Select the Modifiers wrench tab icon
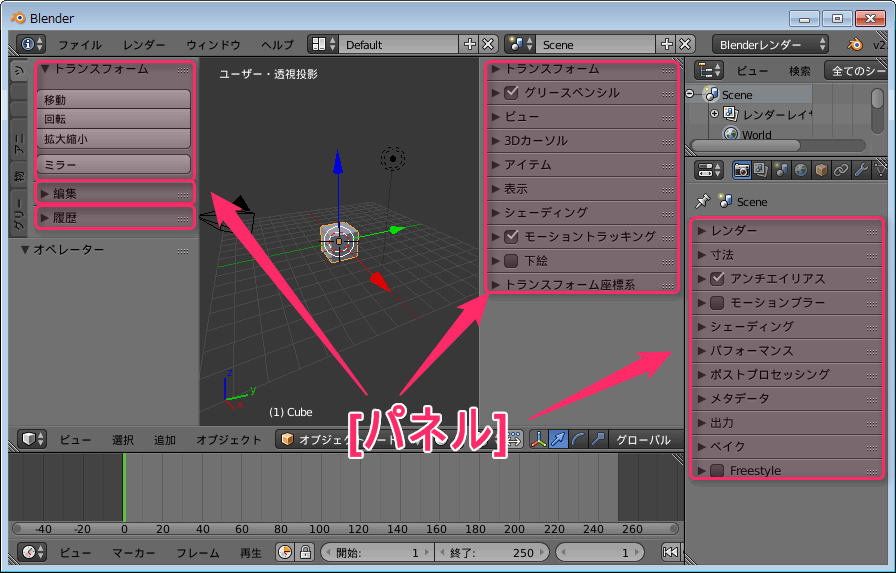 [861, 170]
